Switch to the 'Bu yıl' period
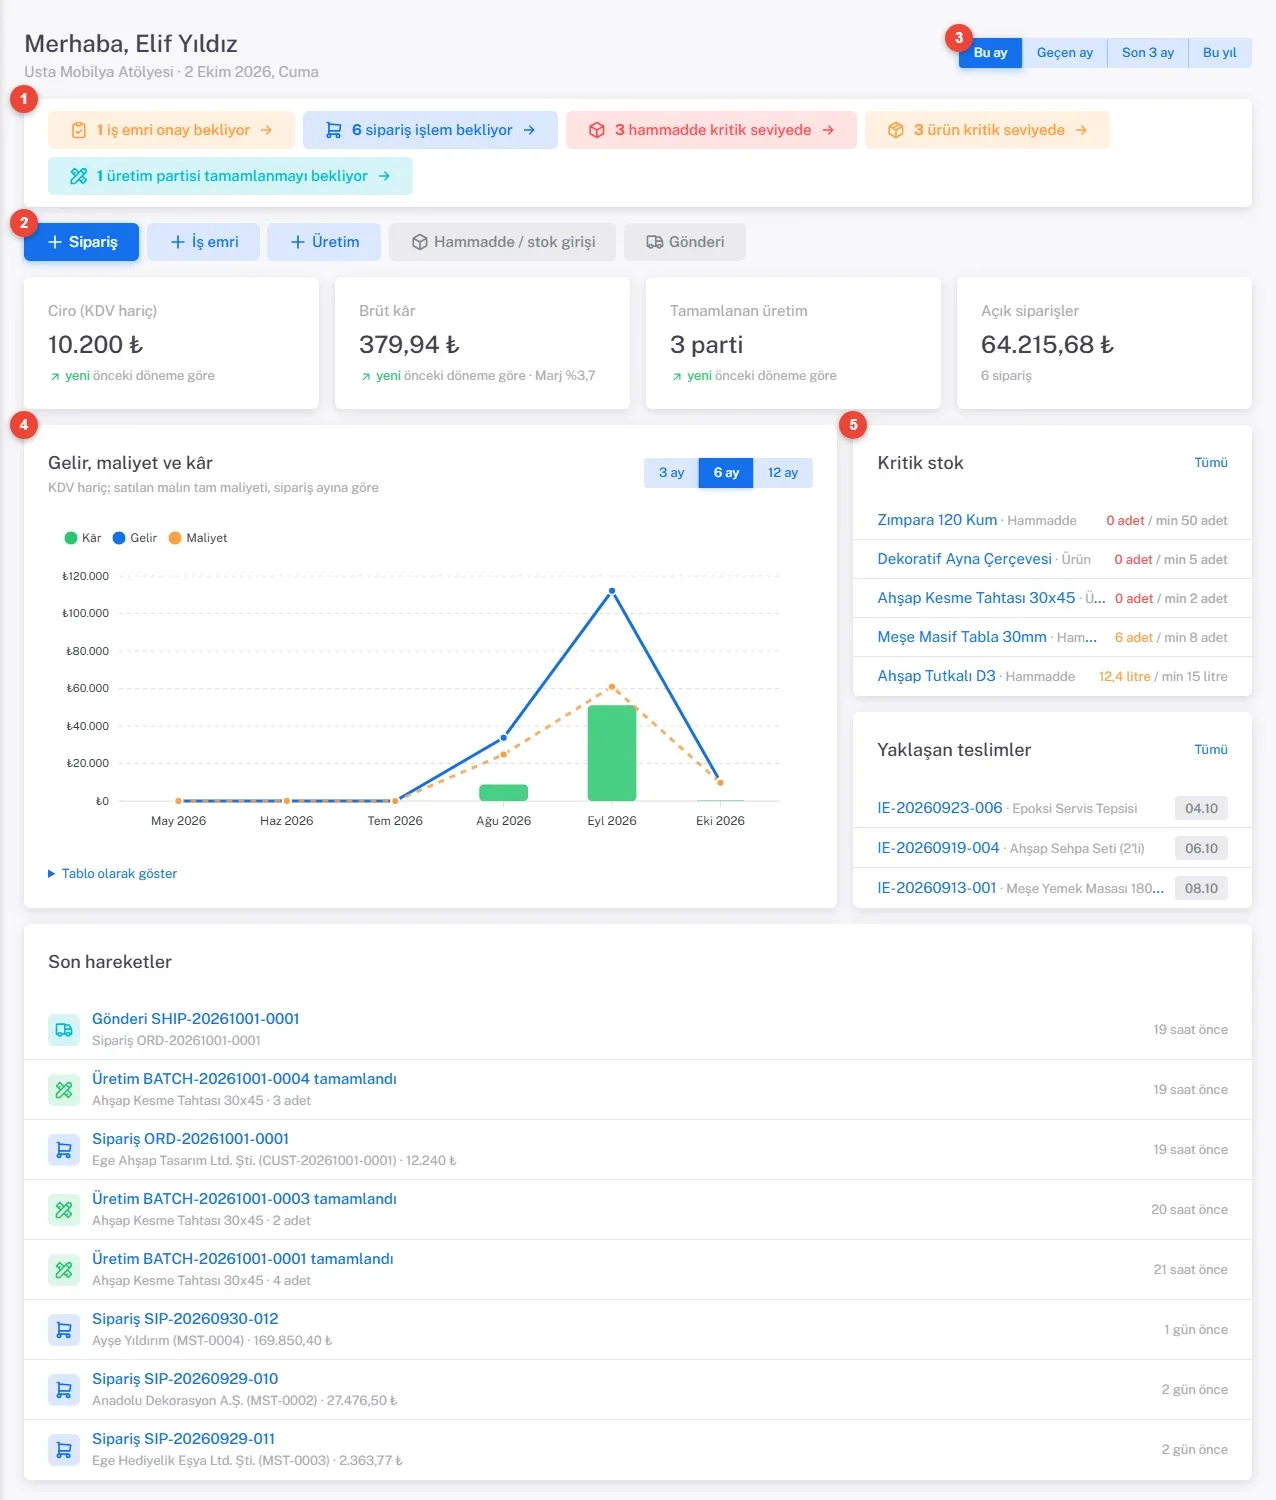The image size is (1276, 1500). coord(1220,53)
